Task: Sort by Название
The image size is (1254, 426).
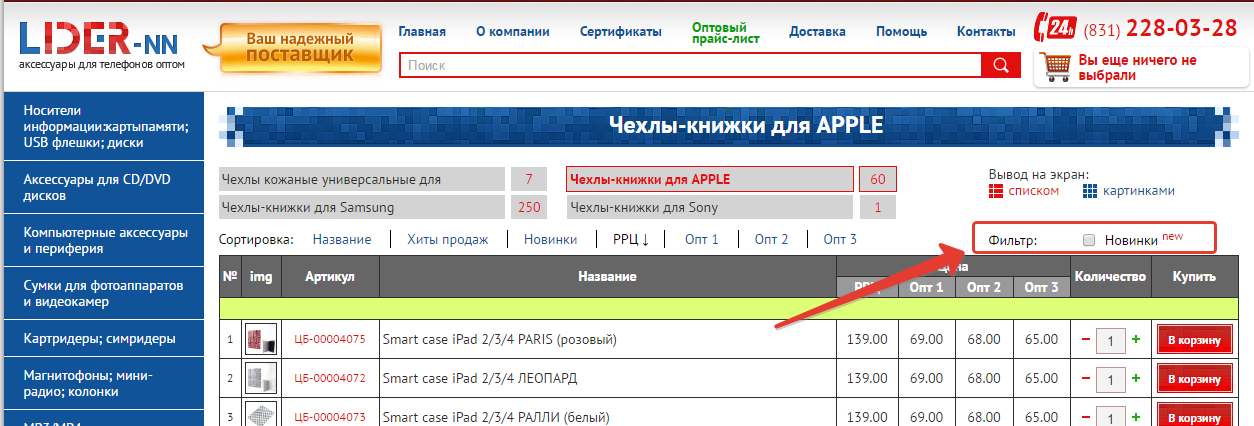Action: pos(341,239)
